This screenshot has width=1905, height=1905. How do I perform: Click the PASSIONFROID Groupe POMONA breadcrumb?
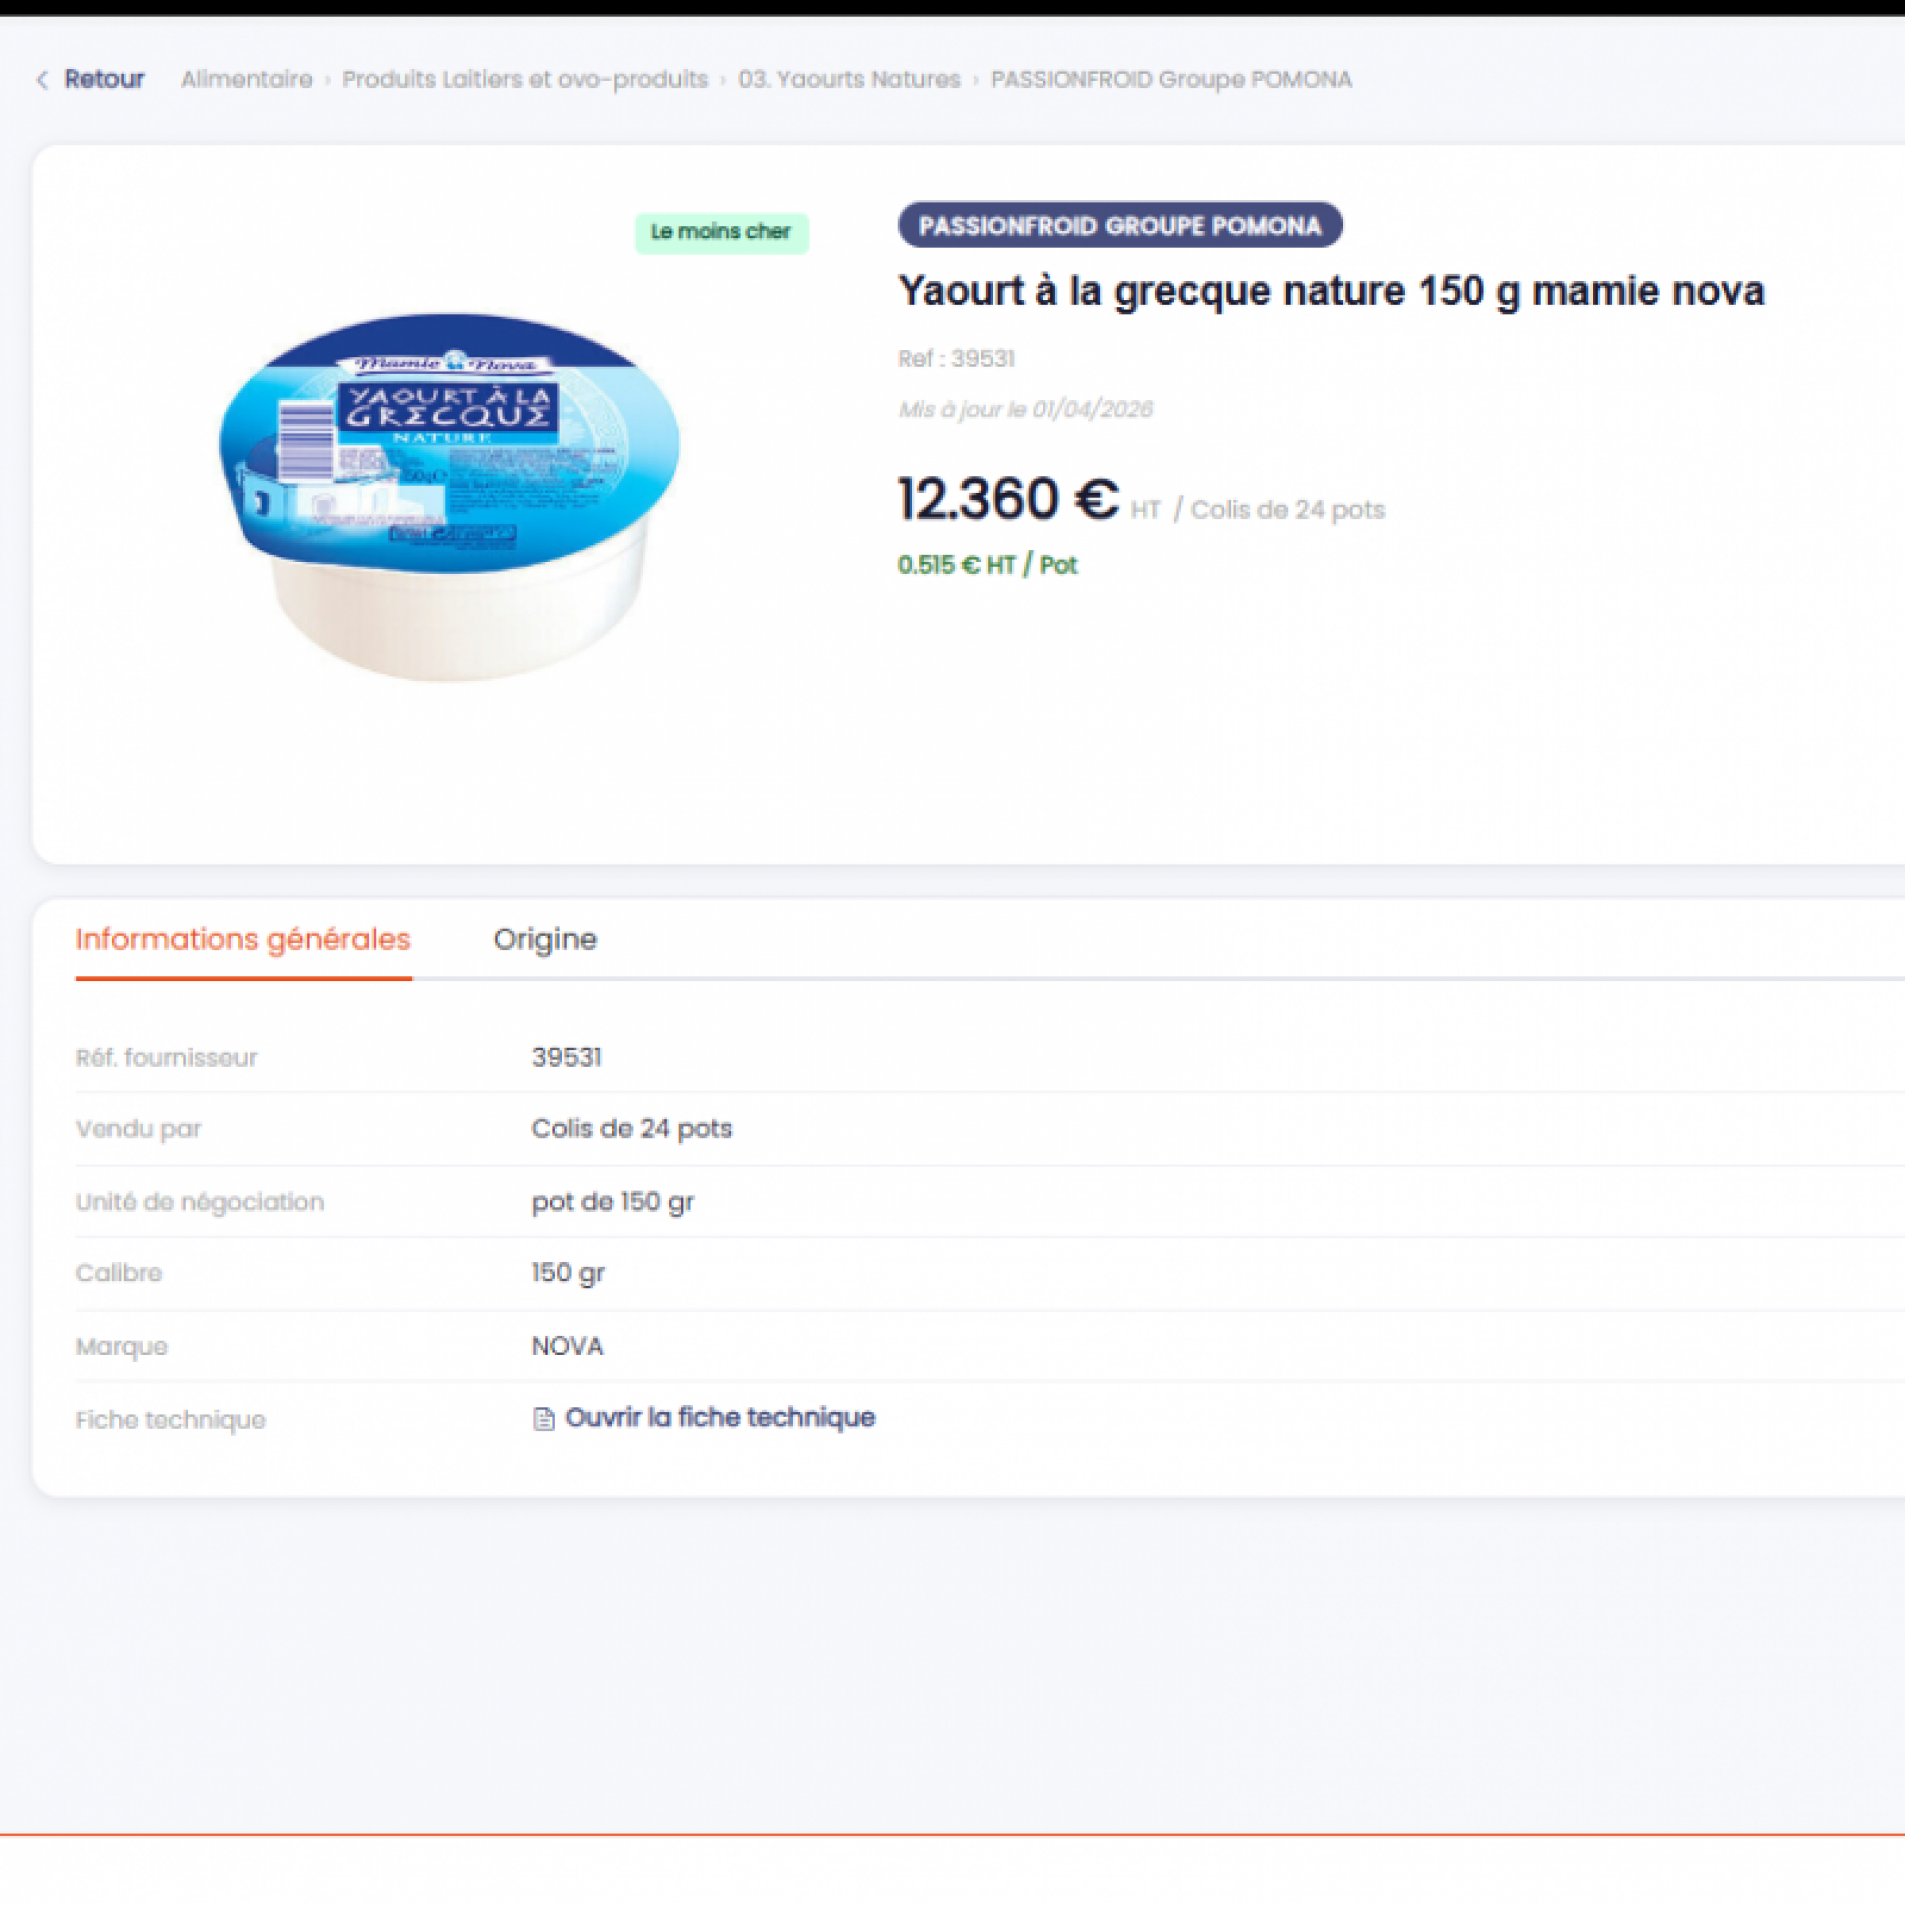point(1171,79)
